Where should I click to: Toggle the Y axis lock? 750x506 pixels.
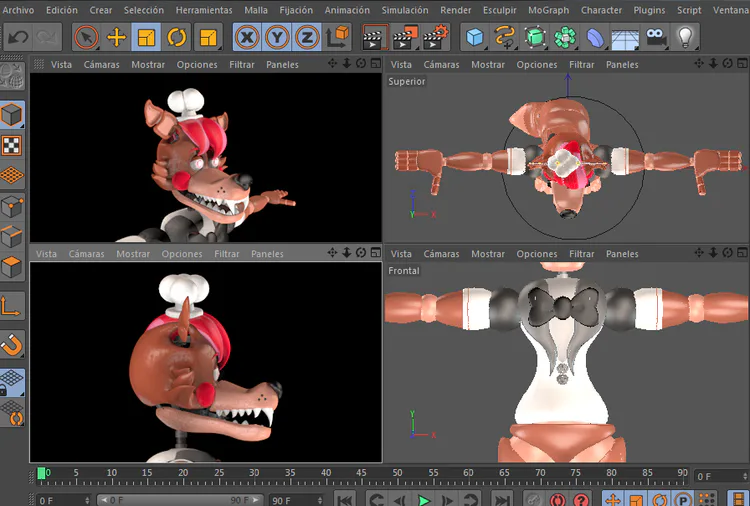[x=277, y=37]
